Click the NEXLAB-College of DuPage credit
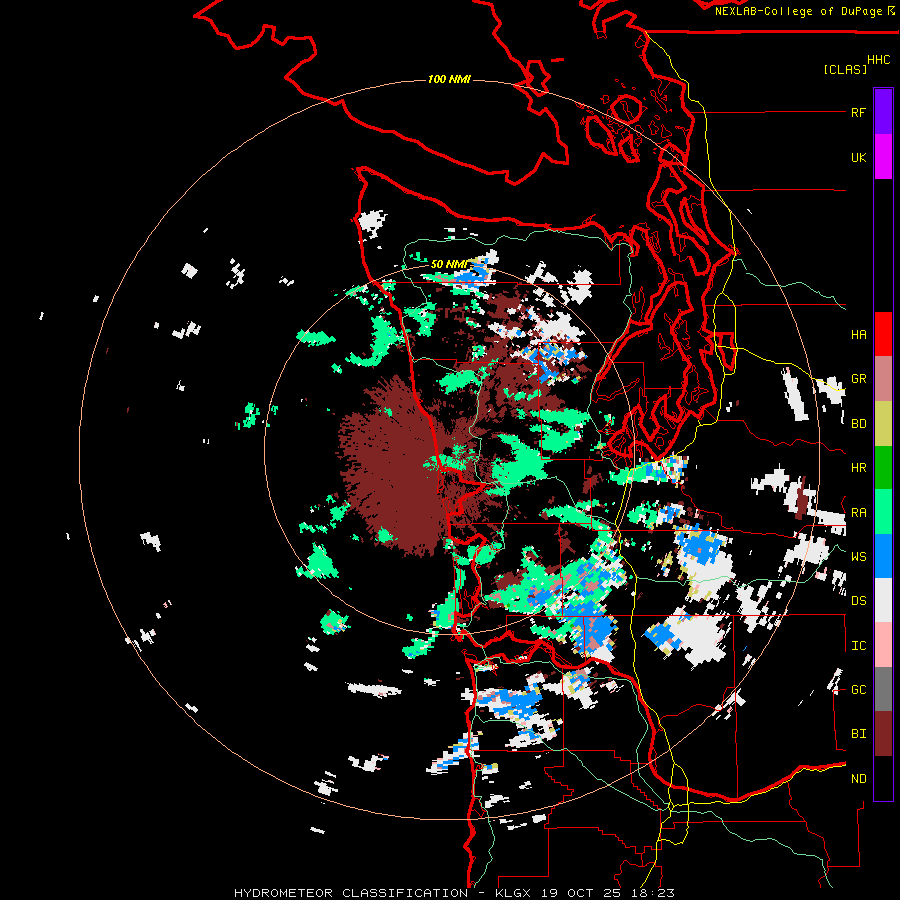The width and height of the screenshot is (900, 900). [x=798, y=11]
